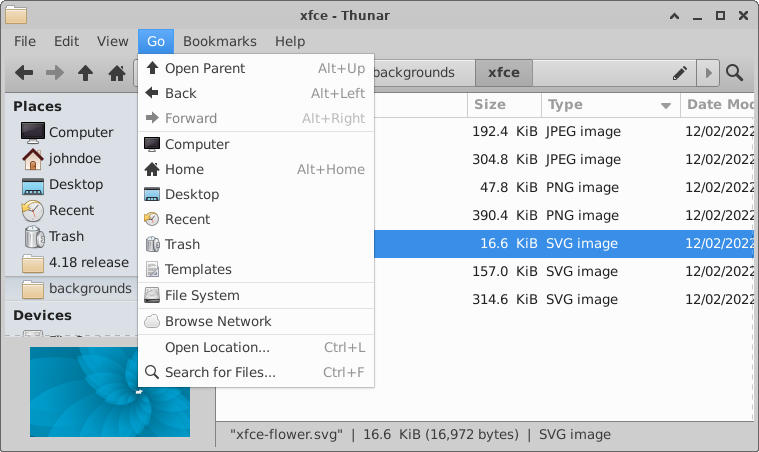
Task: Open the File menu
Action: pos(25,42)
